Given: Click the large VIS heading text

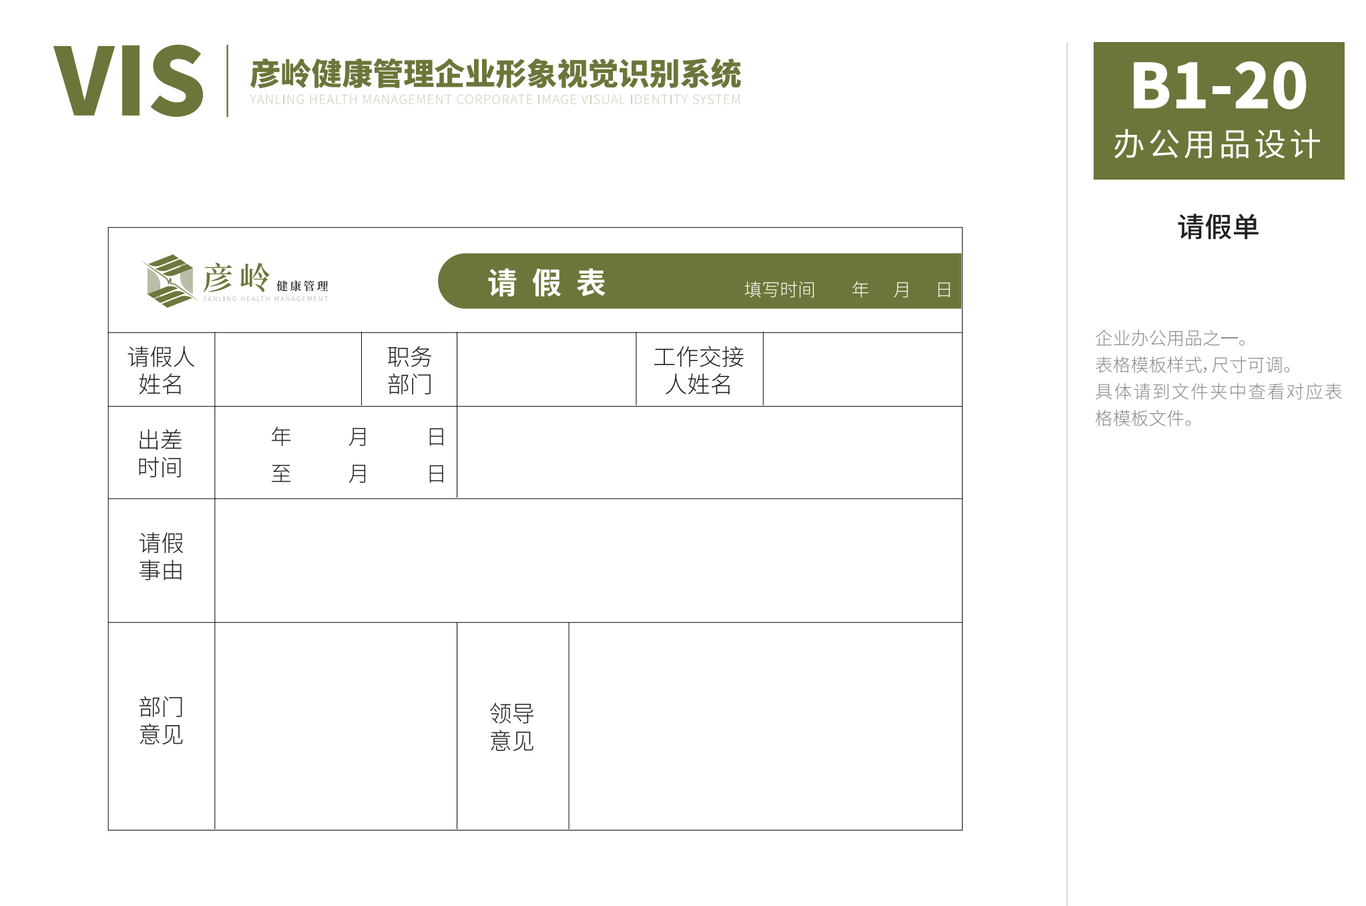Looking at the screenshot, I should [128, 81].
